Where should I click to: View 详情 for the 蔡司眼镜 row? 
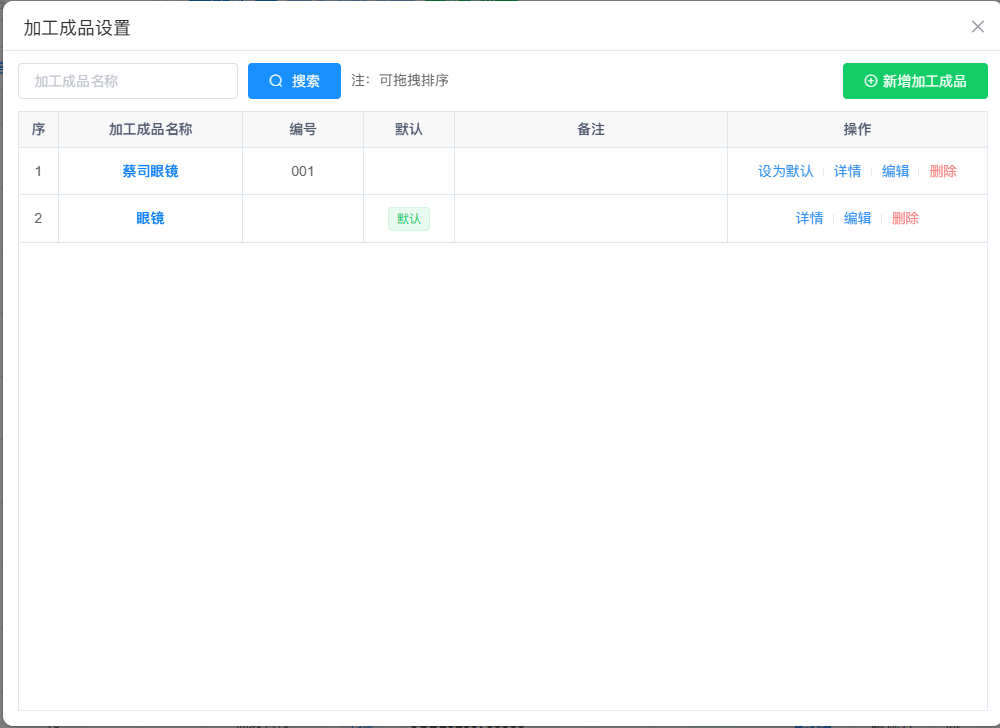click(x=847, y=171)
